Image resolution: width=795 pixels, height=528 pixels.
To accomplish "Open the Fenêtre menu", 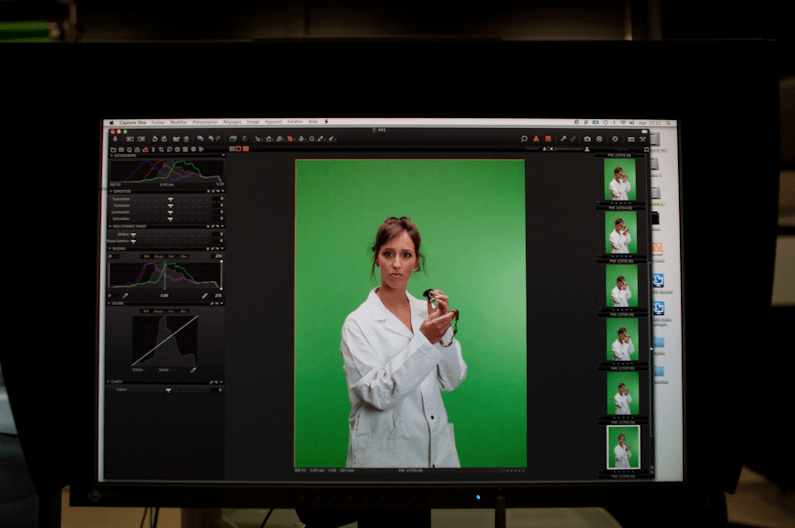I will [295, 122].
